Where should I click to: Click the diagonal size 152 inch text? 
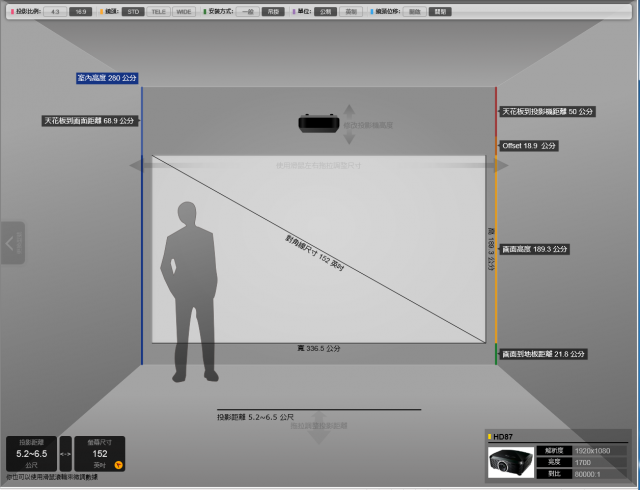pyautogui.click(x=314, y=253)
